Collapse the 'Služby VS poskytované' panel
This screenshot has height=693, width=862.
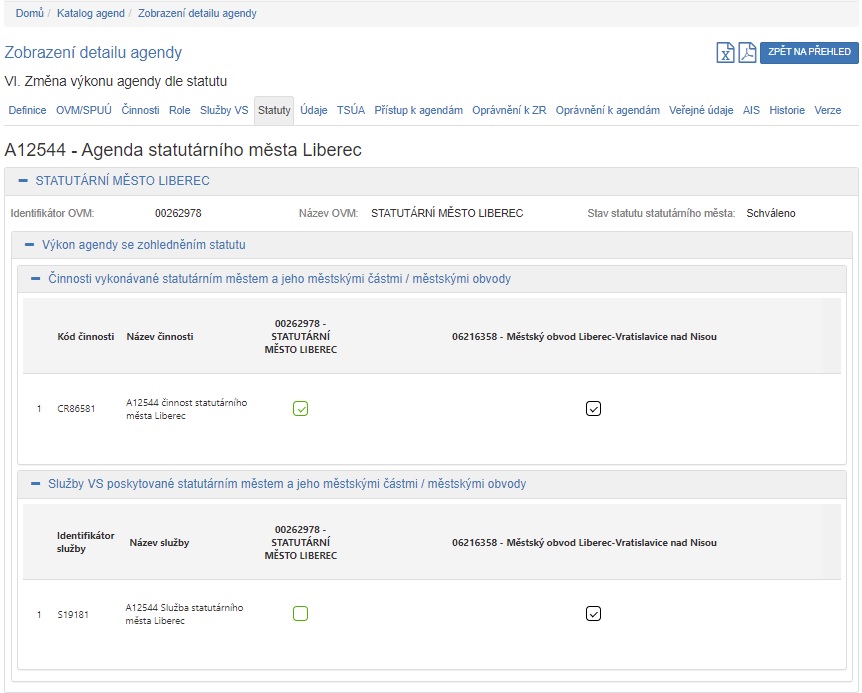tap(36, 484)
